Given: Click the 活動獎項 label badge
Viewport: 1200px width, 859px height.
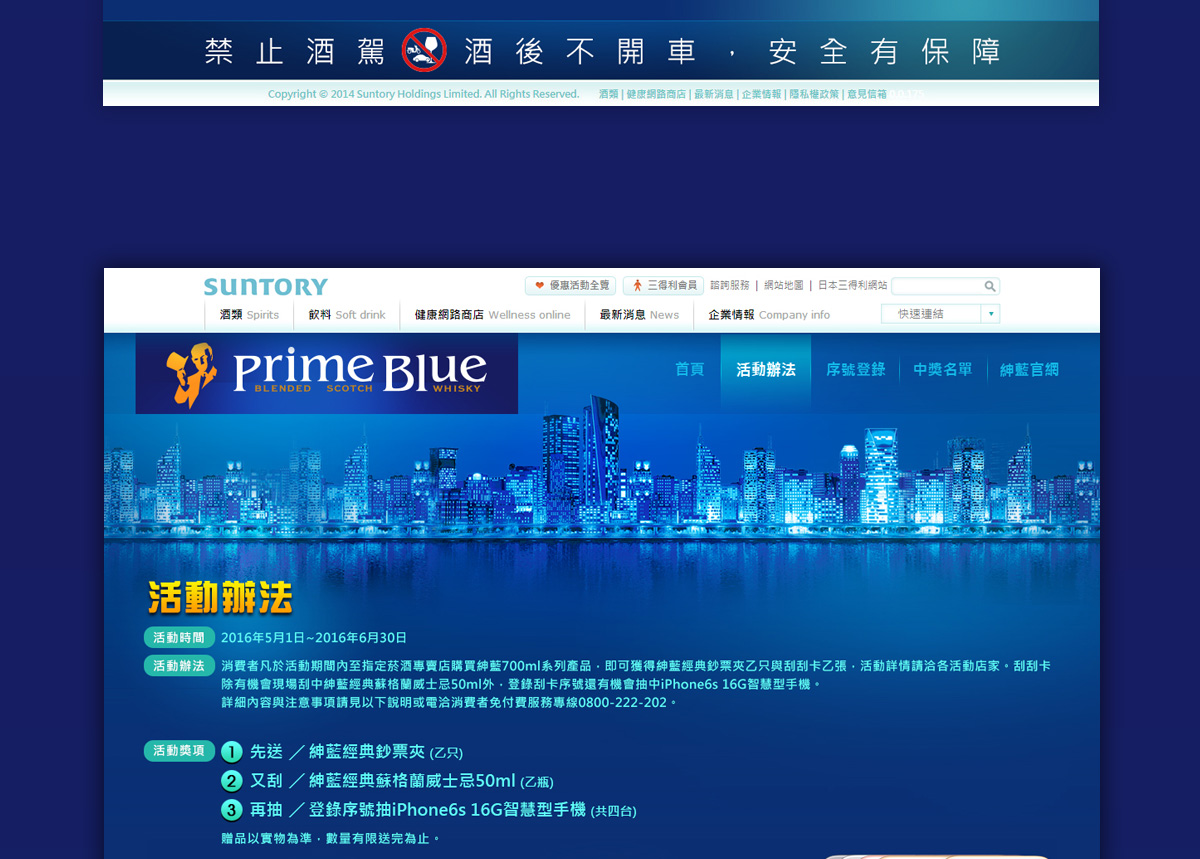Looking at the screenshot, I should 179,751.
